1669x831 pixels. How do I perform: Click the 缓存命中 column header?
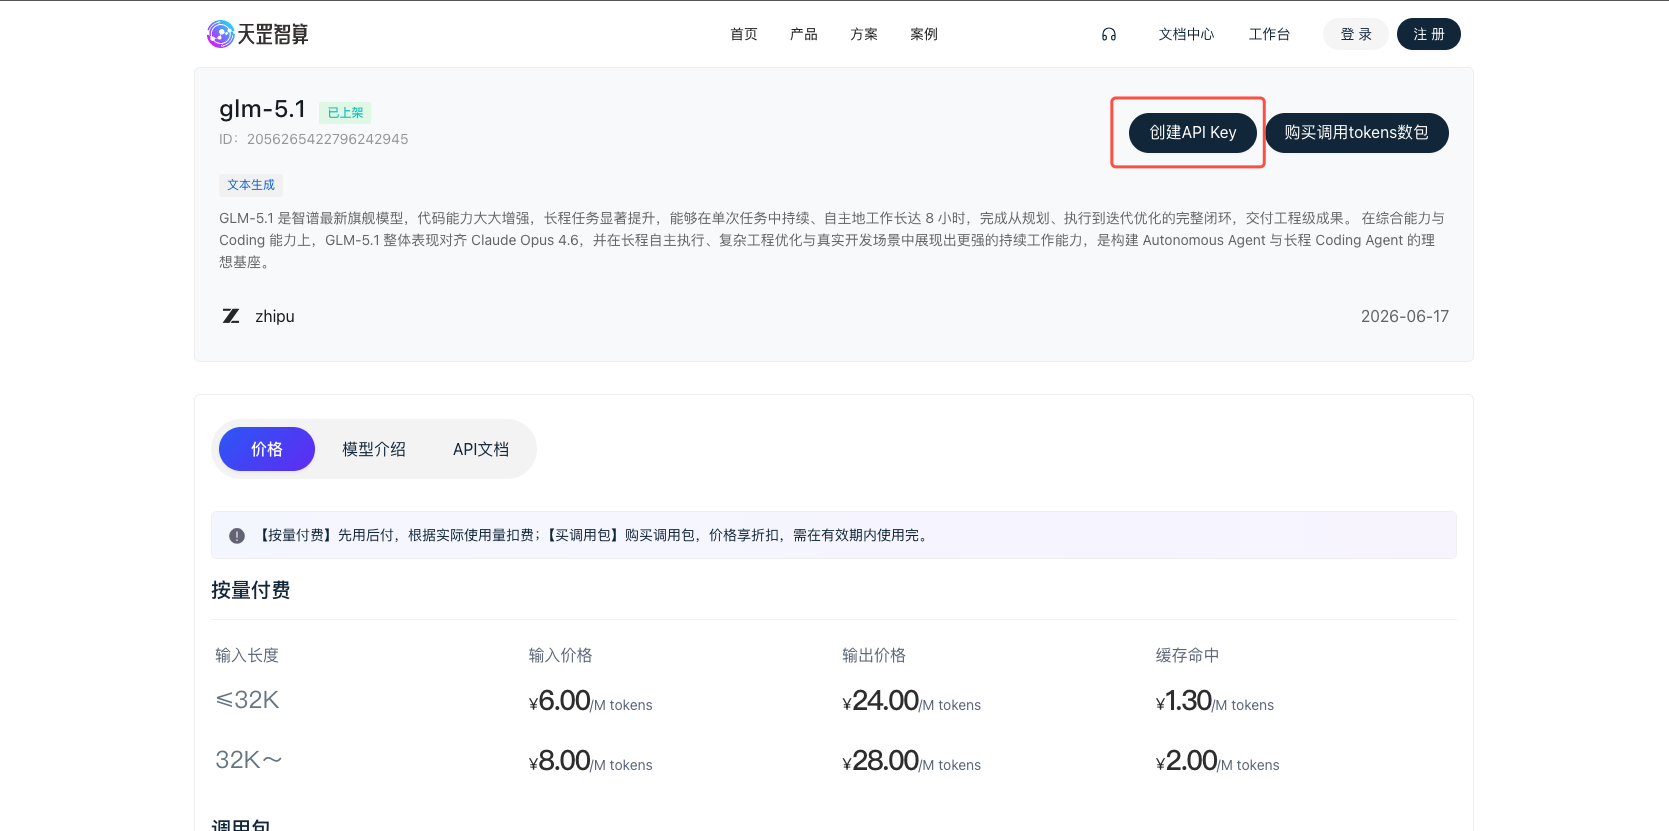click(x=1188, y=655)
